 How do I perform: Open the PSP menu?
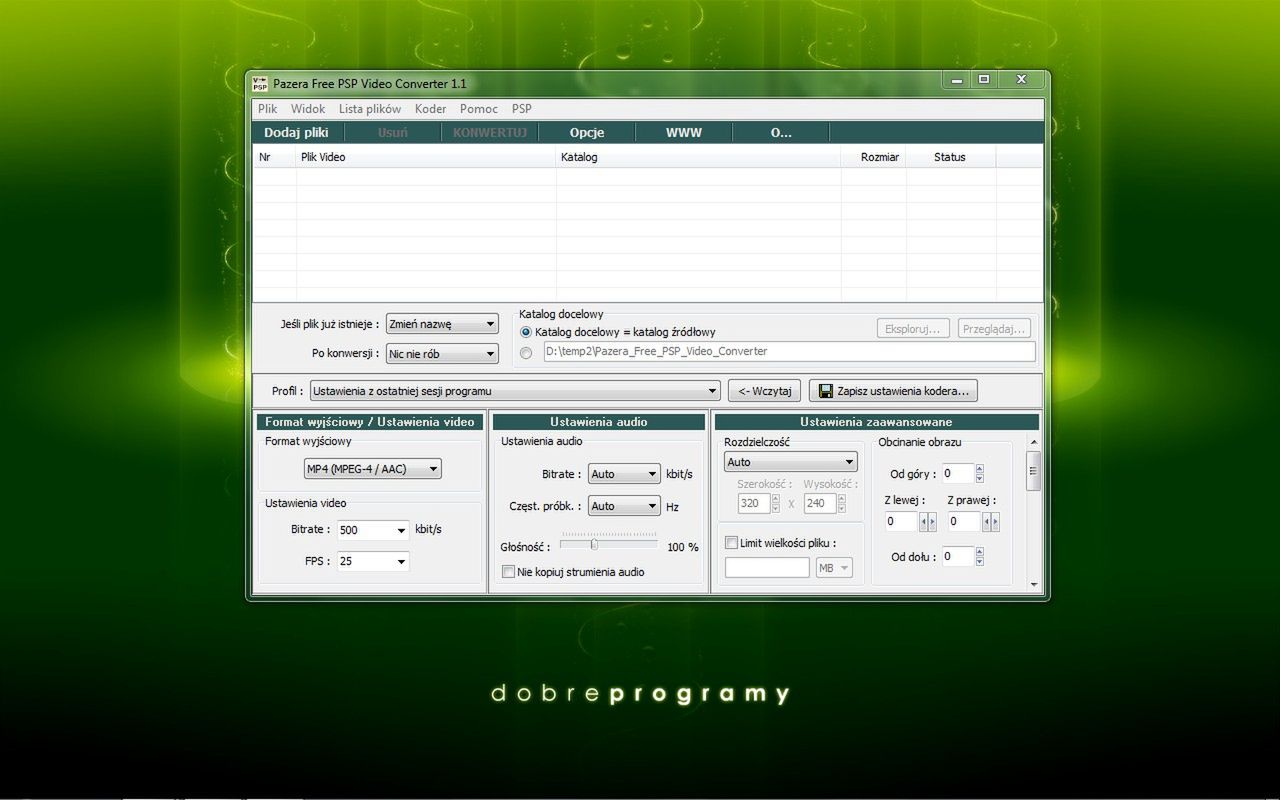coord(522,109)
